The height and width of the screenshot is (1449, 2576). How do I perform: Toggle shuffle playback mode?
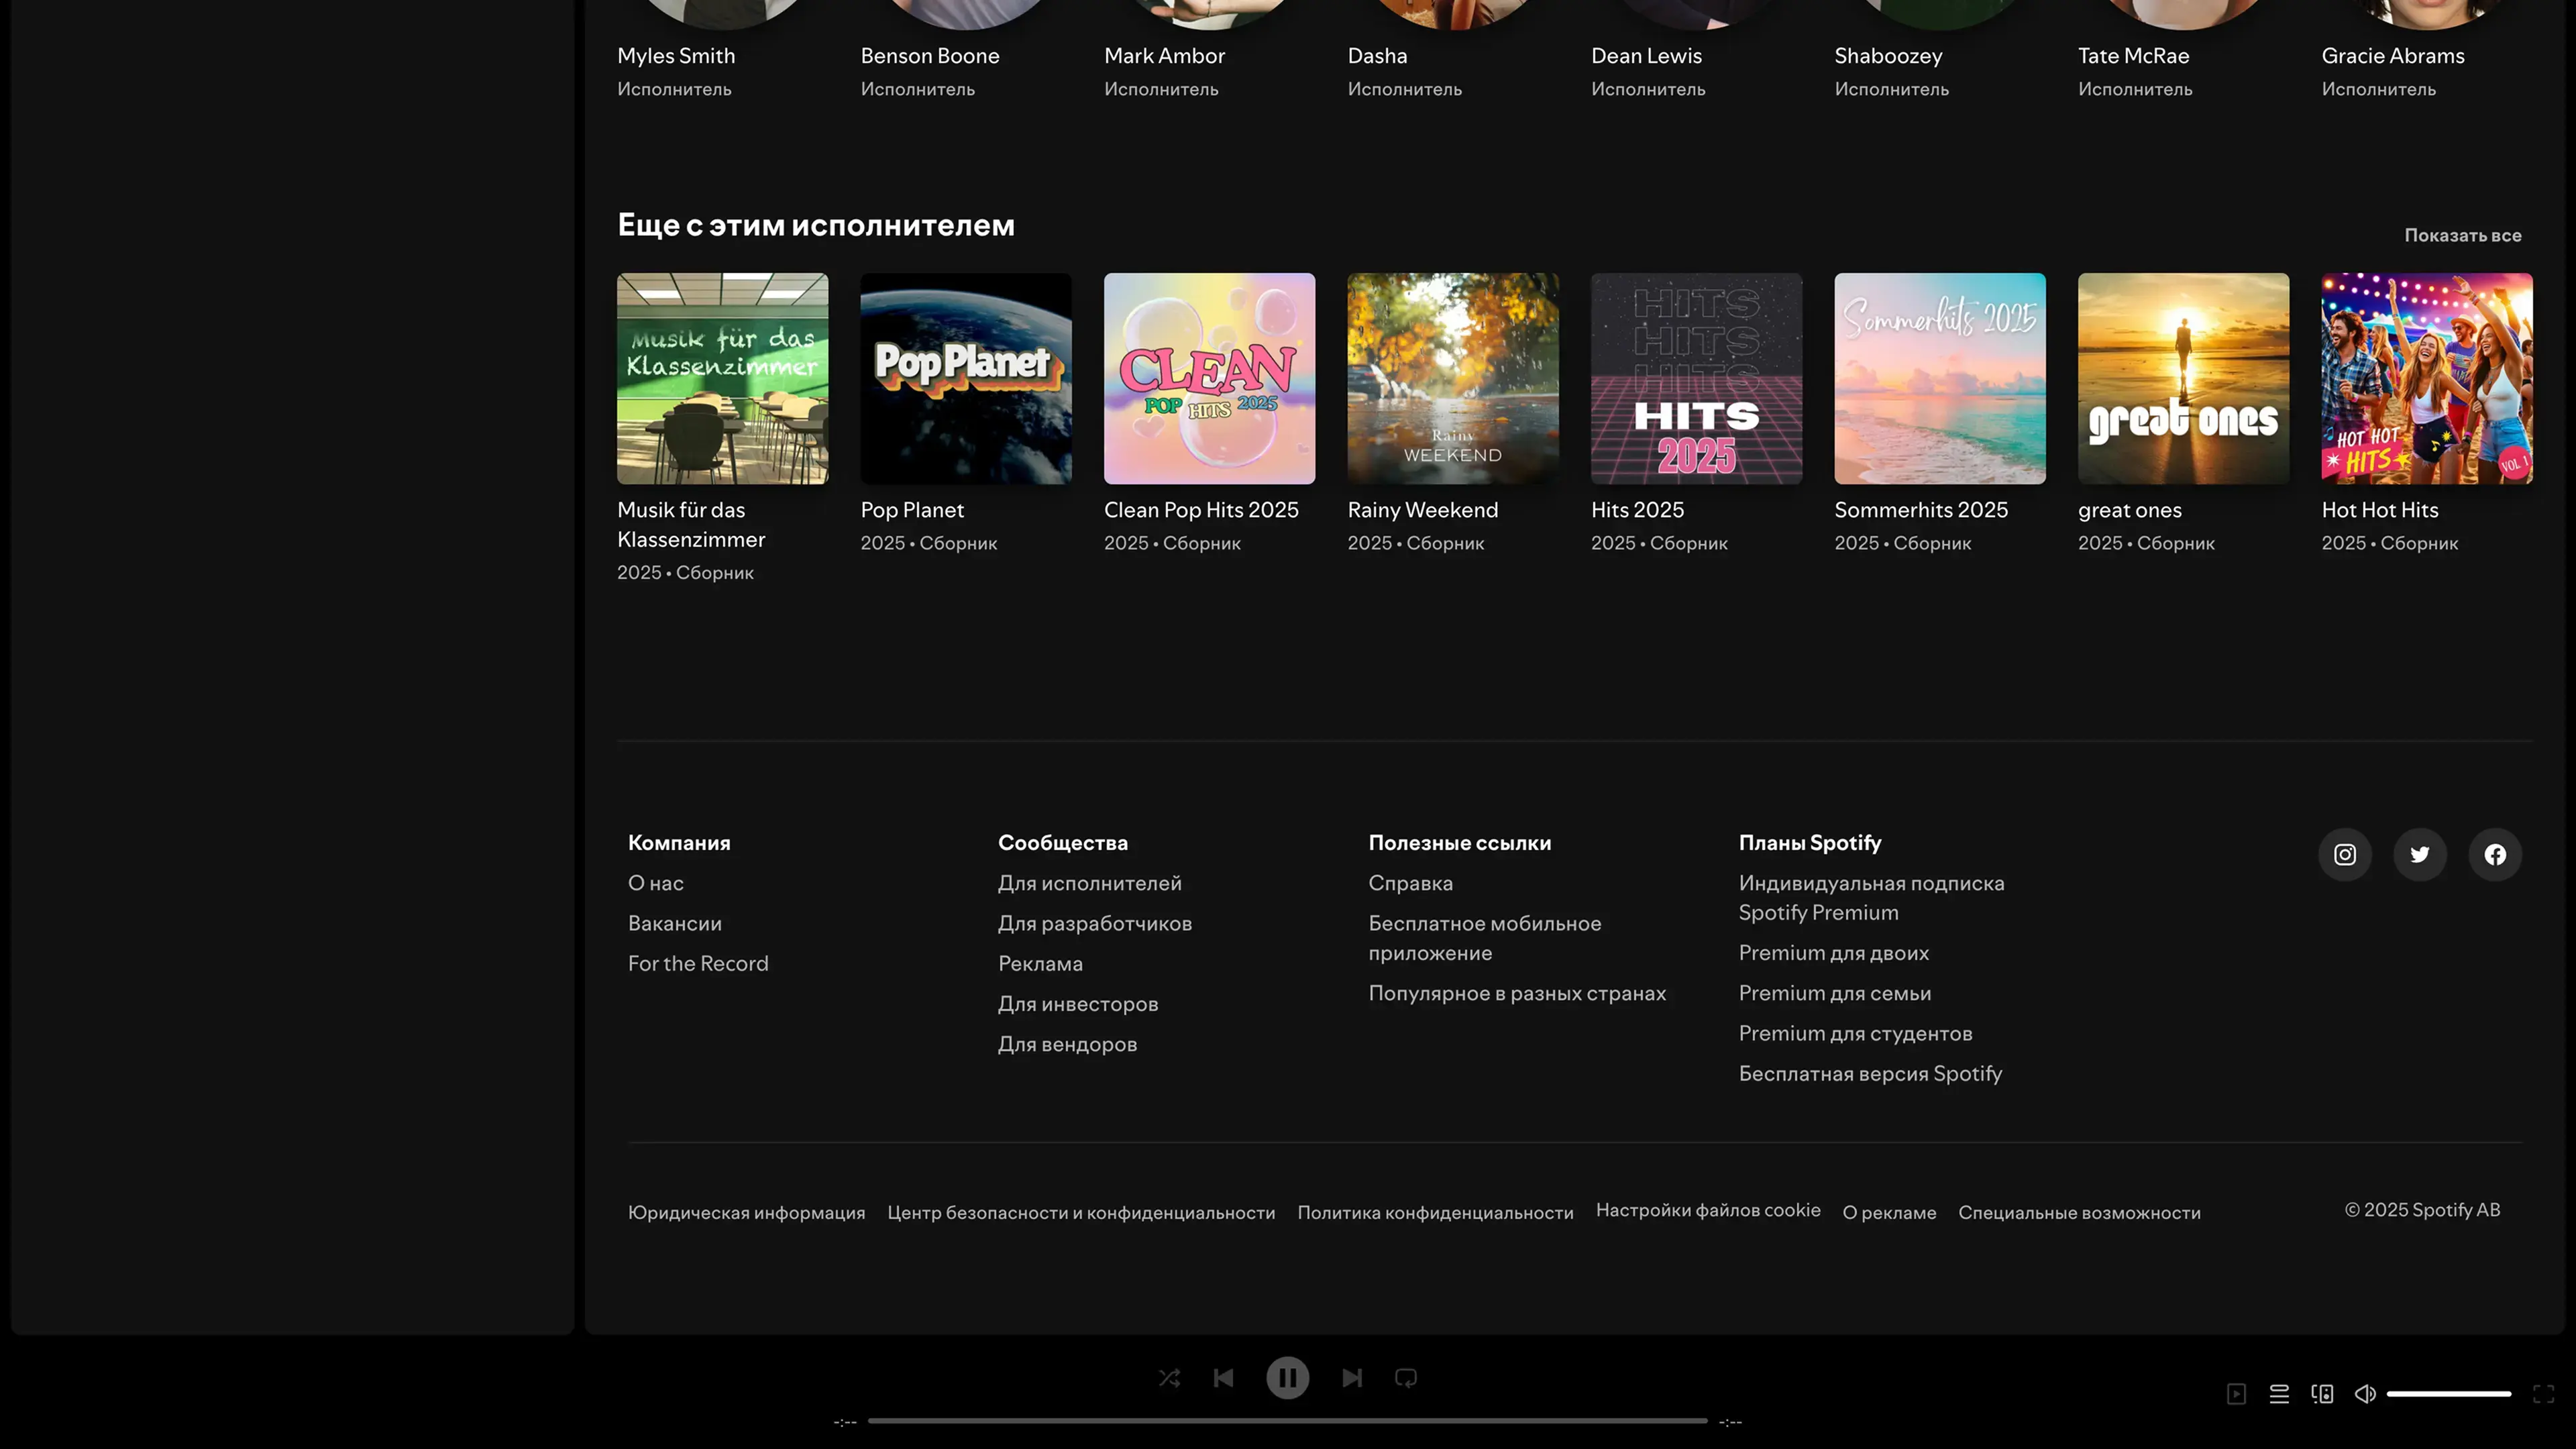1169,1378
